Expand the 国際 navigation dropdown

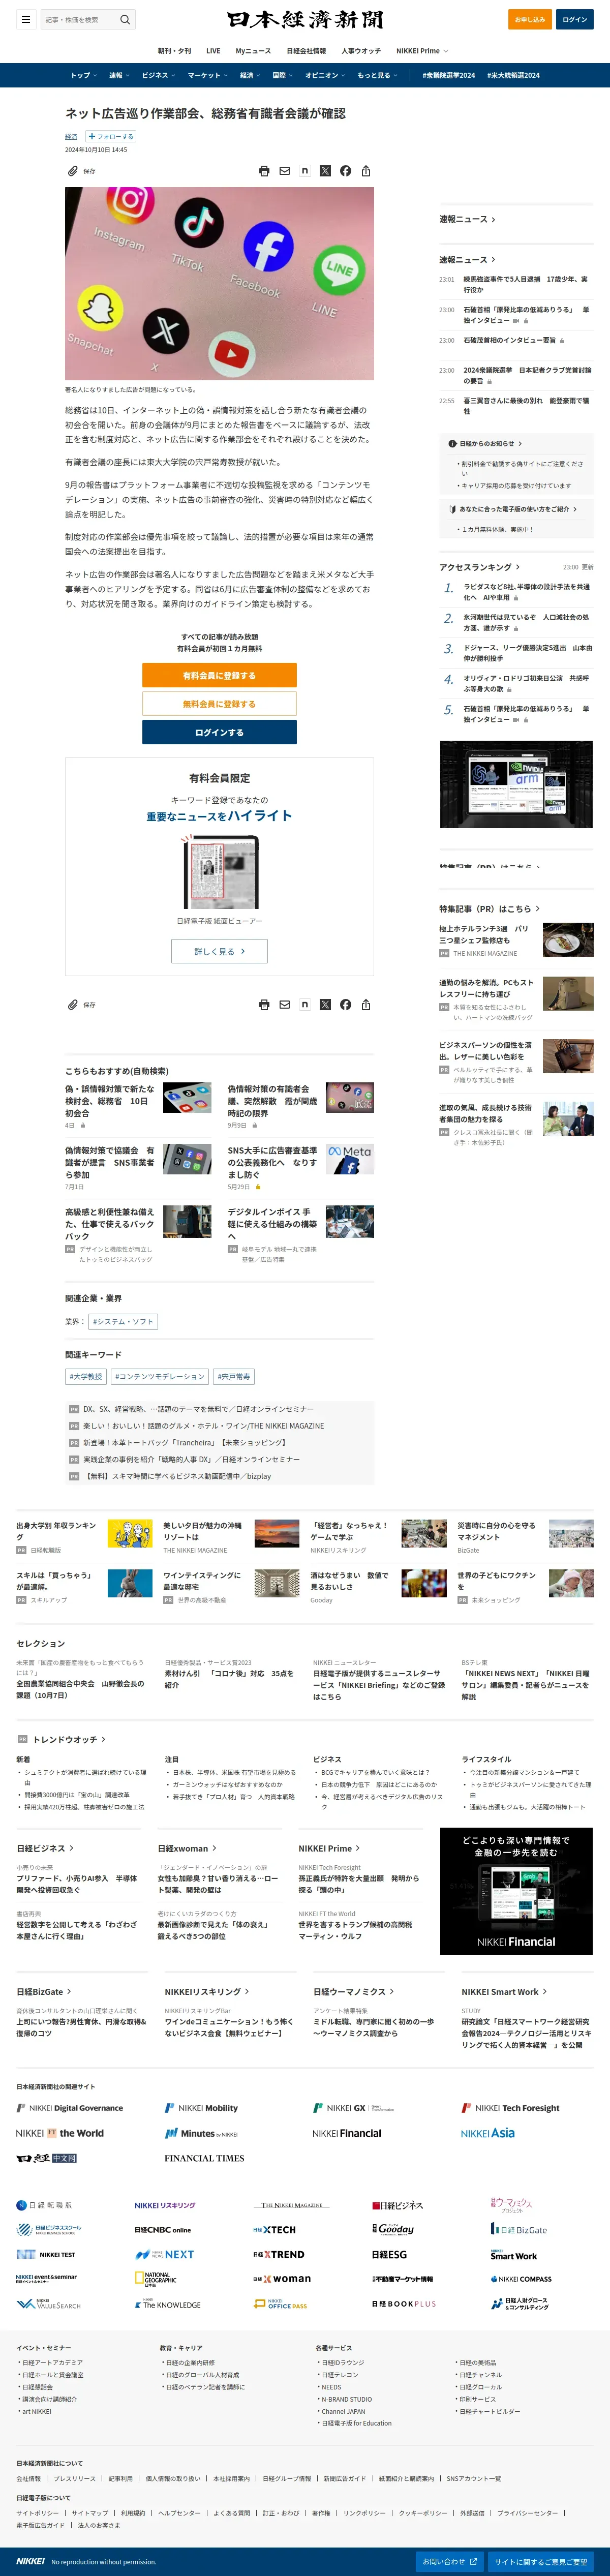pyautogui.click(x=283, y=75)
